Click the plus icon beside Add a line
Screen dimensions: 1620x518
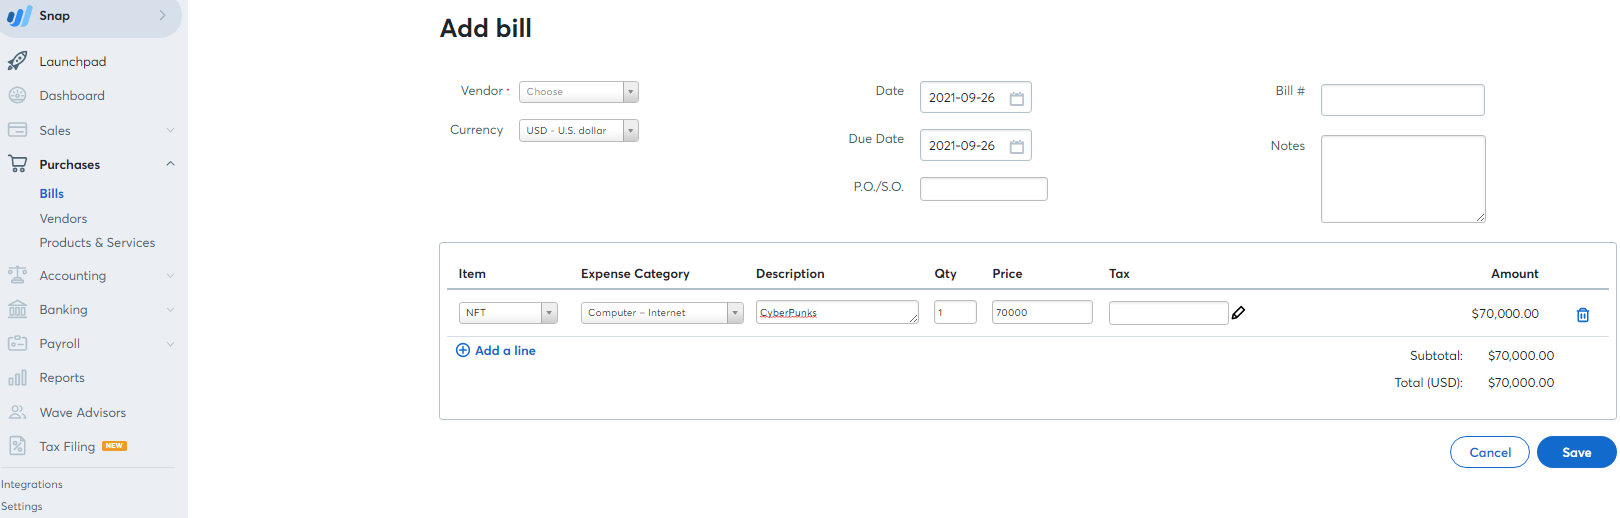click(463, 350)
